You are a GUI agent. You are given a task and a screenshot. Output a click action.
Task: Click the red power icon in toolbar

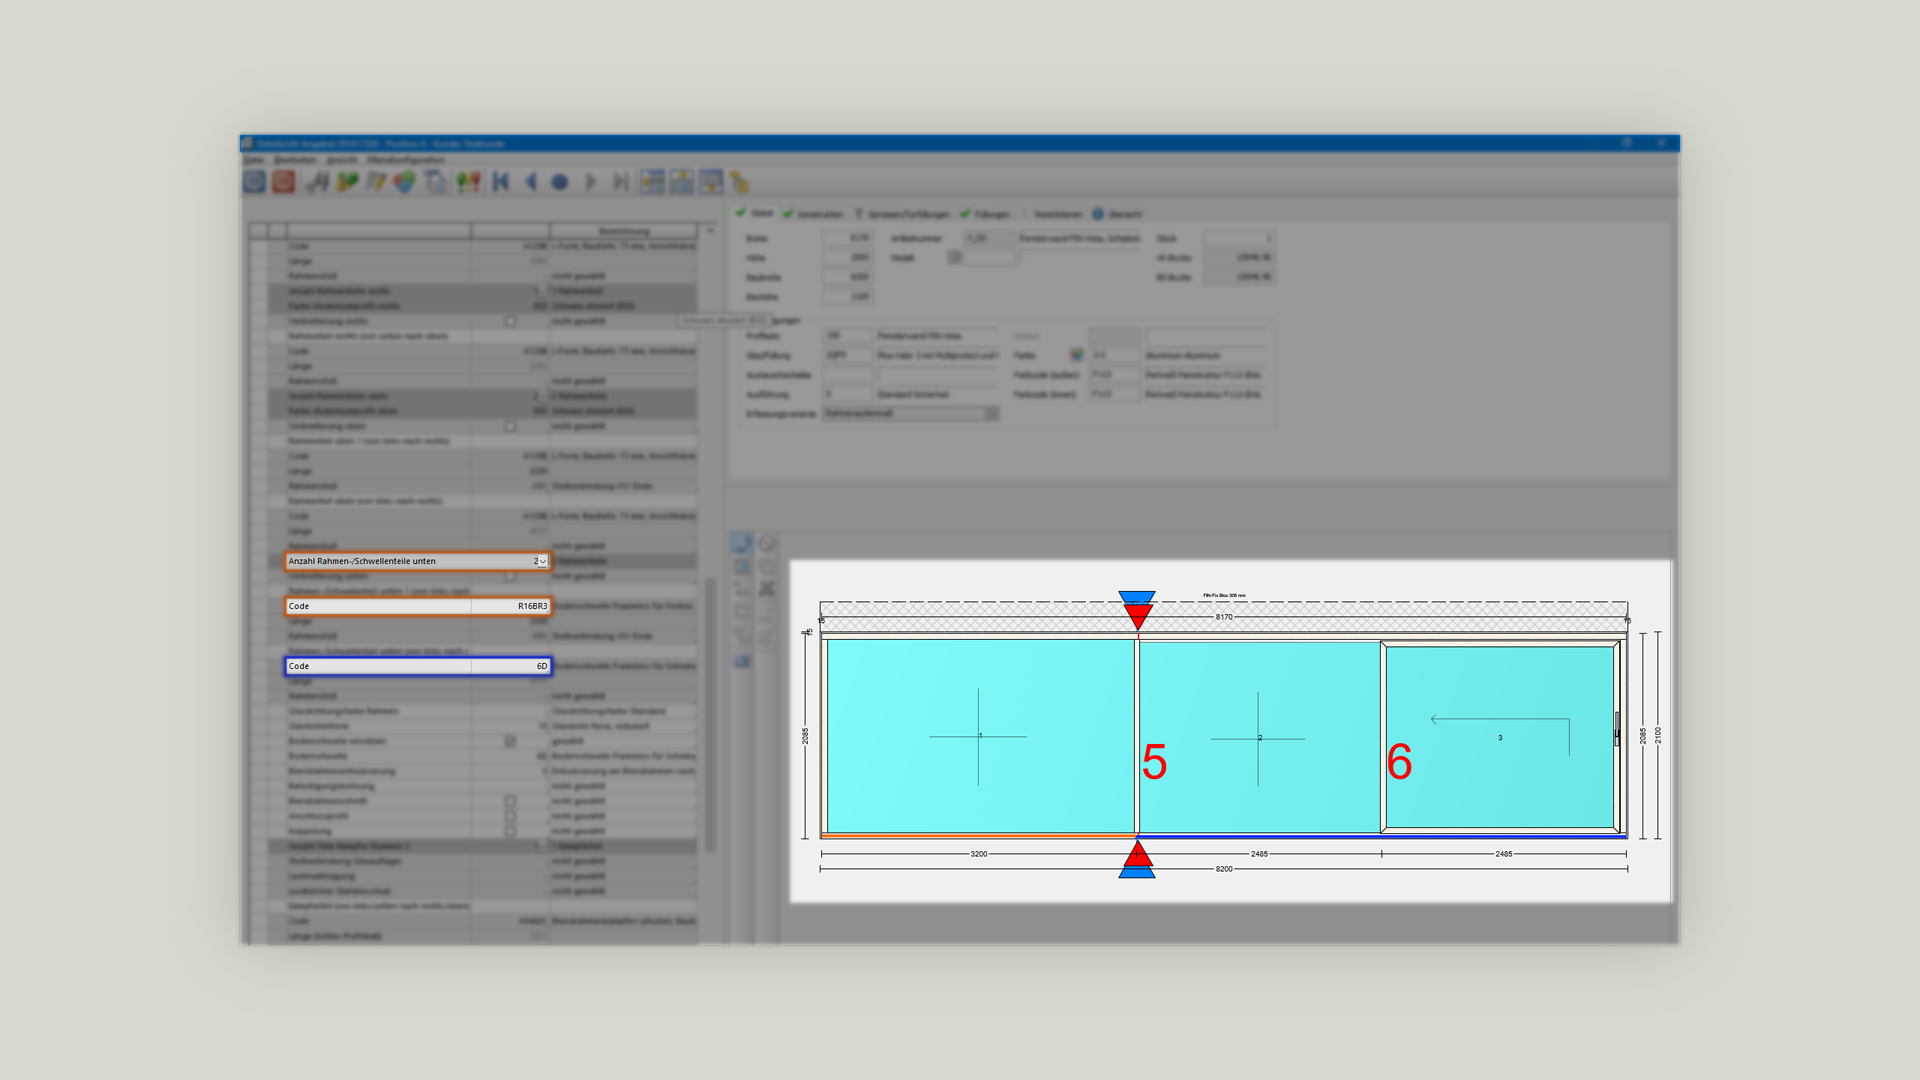[284, 181]
